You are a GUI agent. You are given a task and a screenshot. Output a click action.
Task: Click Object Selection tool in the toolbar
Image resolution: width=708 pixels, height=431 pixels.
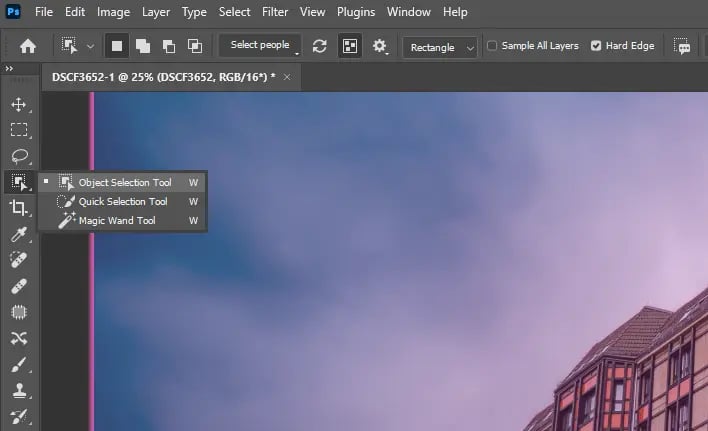pos(19,182)
